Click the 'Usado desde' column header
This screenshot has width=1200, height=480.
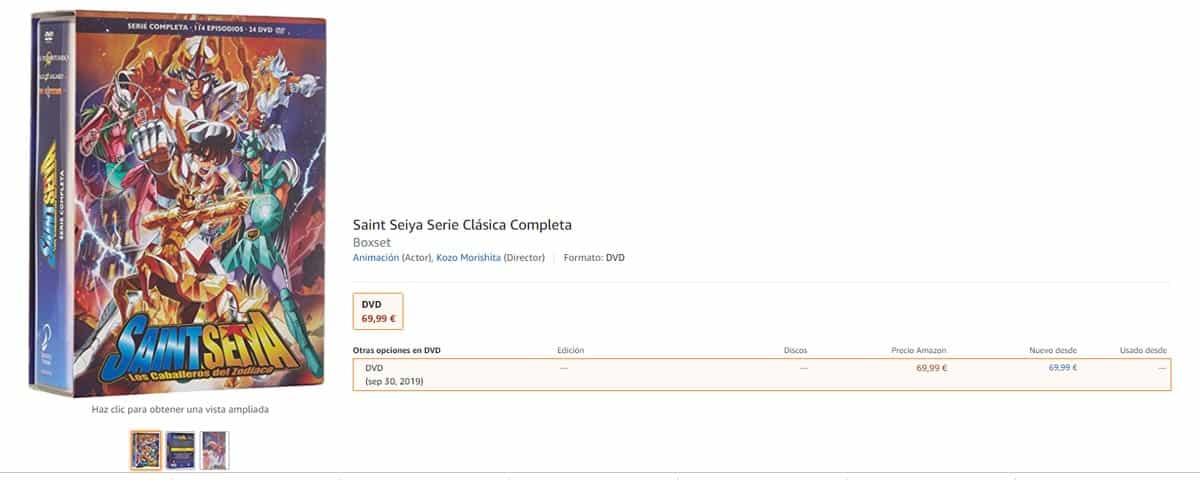coord(1141,351)
